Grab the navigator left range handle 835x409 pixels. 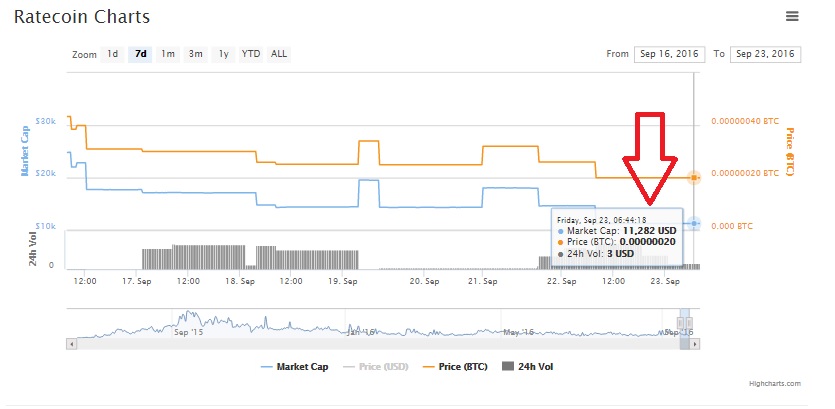point(680,323)
